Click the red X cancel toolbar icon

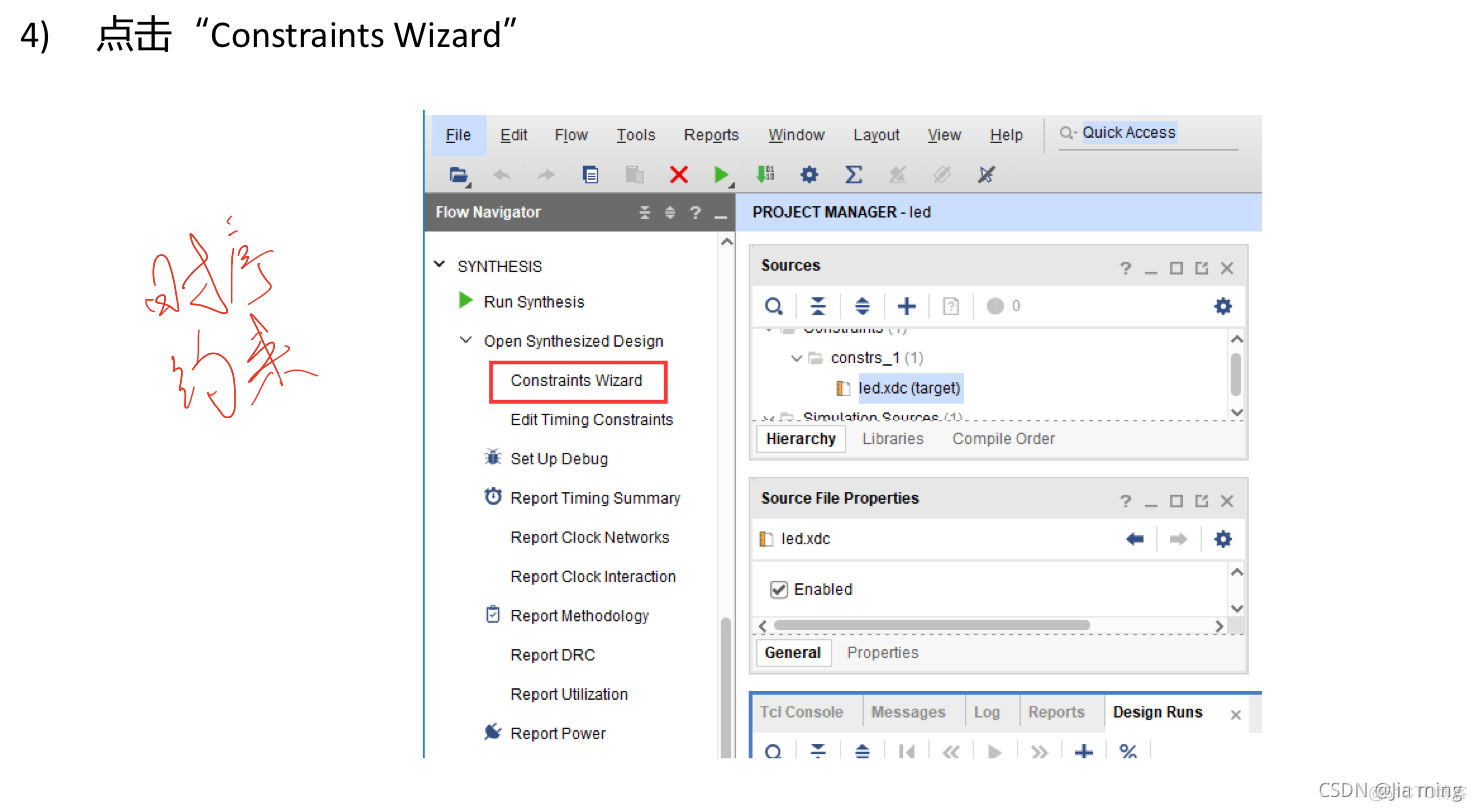(x=679, y=175)
